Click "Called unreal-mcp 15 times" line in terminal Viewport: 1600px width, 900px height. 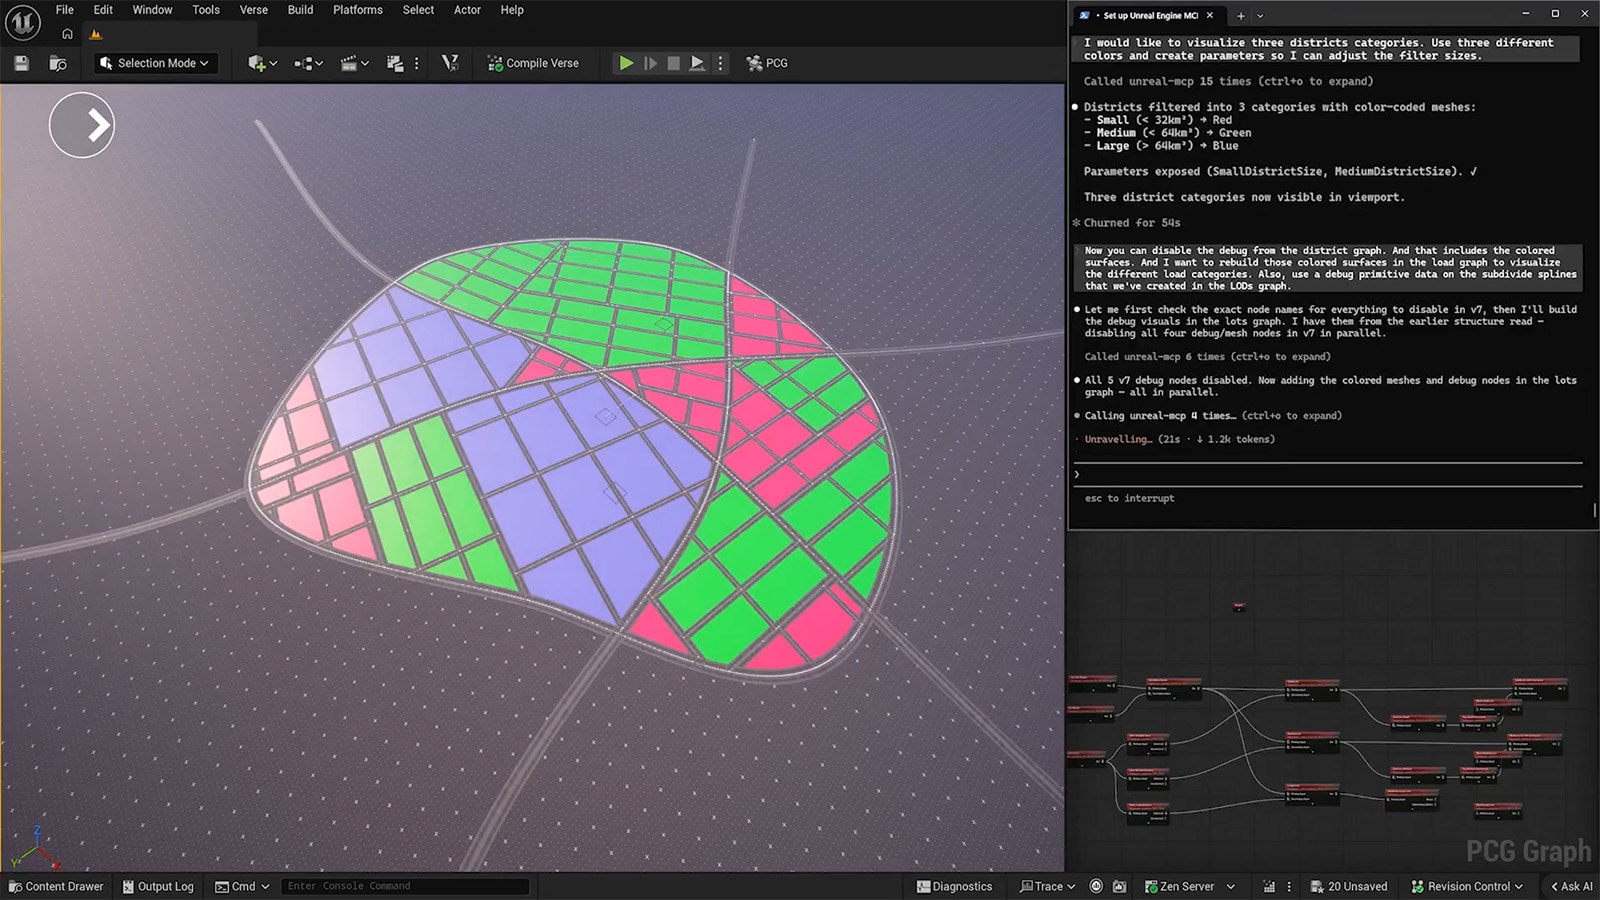pos(1228,81)
